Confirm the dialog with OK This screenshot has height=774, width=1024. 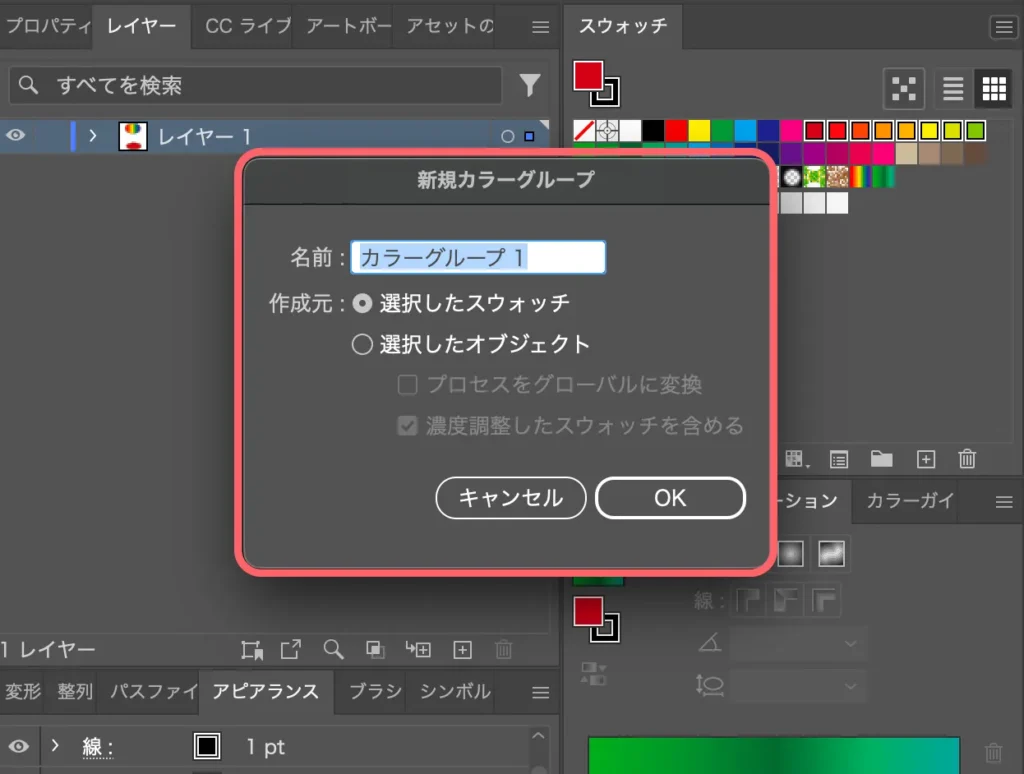point(670,497)
